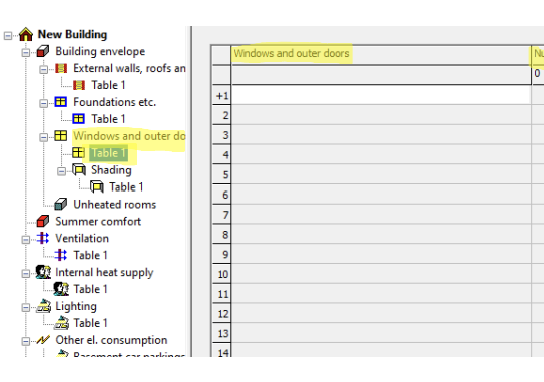
Task: Open Summer comfort in the tree
Action: point(98,221)
